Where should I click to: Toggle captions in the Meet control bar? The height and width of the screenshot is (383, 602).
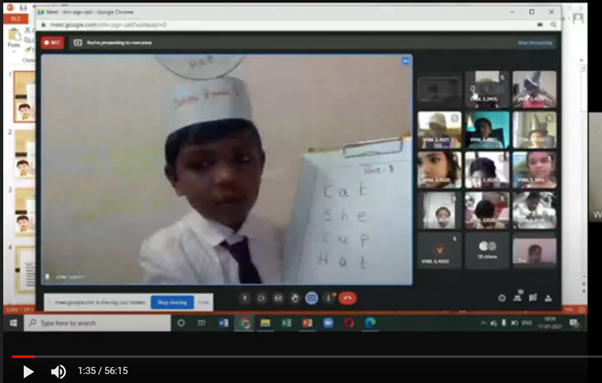pyautogui.click(x=278, y=298)
